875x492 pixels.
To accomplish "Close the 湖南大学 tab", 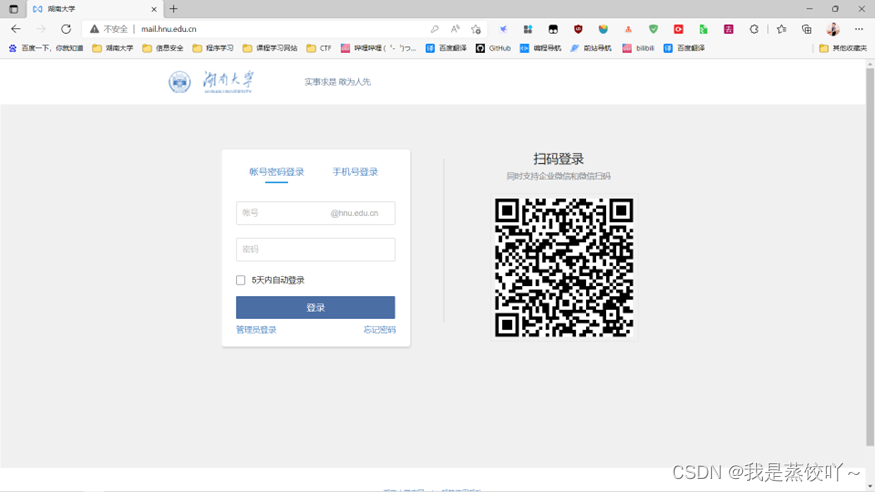I will pyautogui.click(x=154, y=9).
